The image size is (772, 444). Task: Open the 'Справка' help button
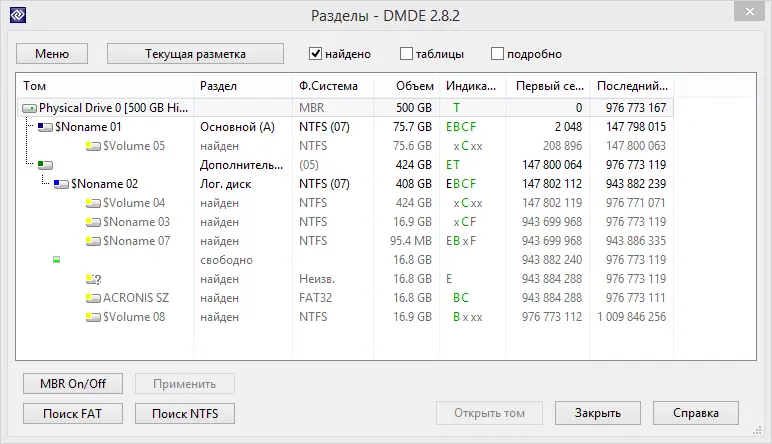pyautogui.click(x=696, y=413)
